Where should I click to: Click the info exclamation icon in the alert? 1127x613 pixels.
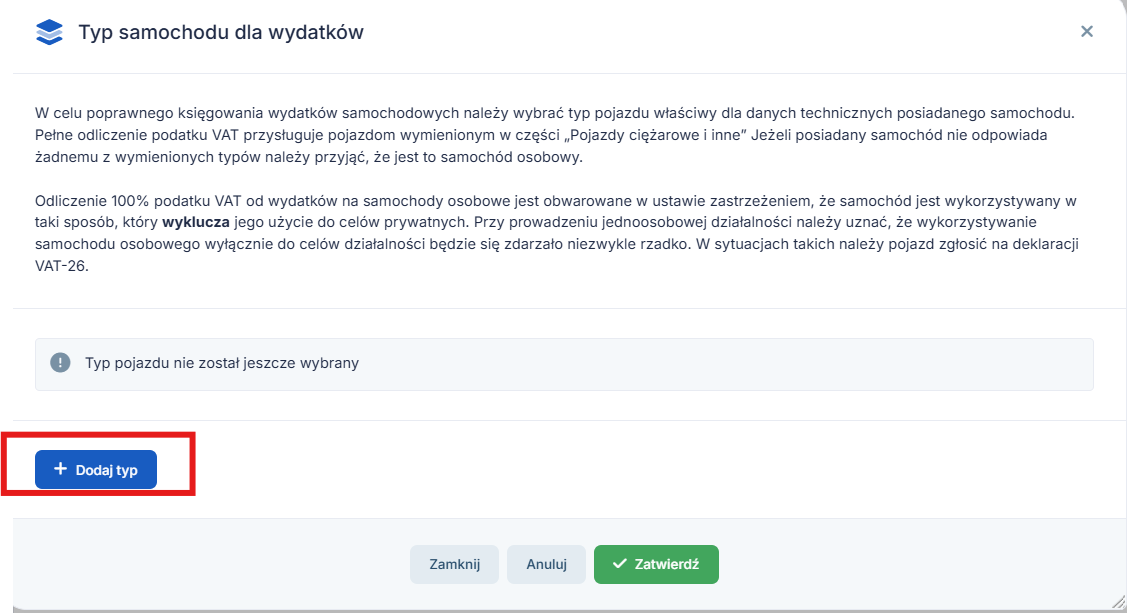(x=61, y=363)
